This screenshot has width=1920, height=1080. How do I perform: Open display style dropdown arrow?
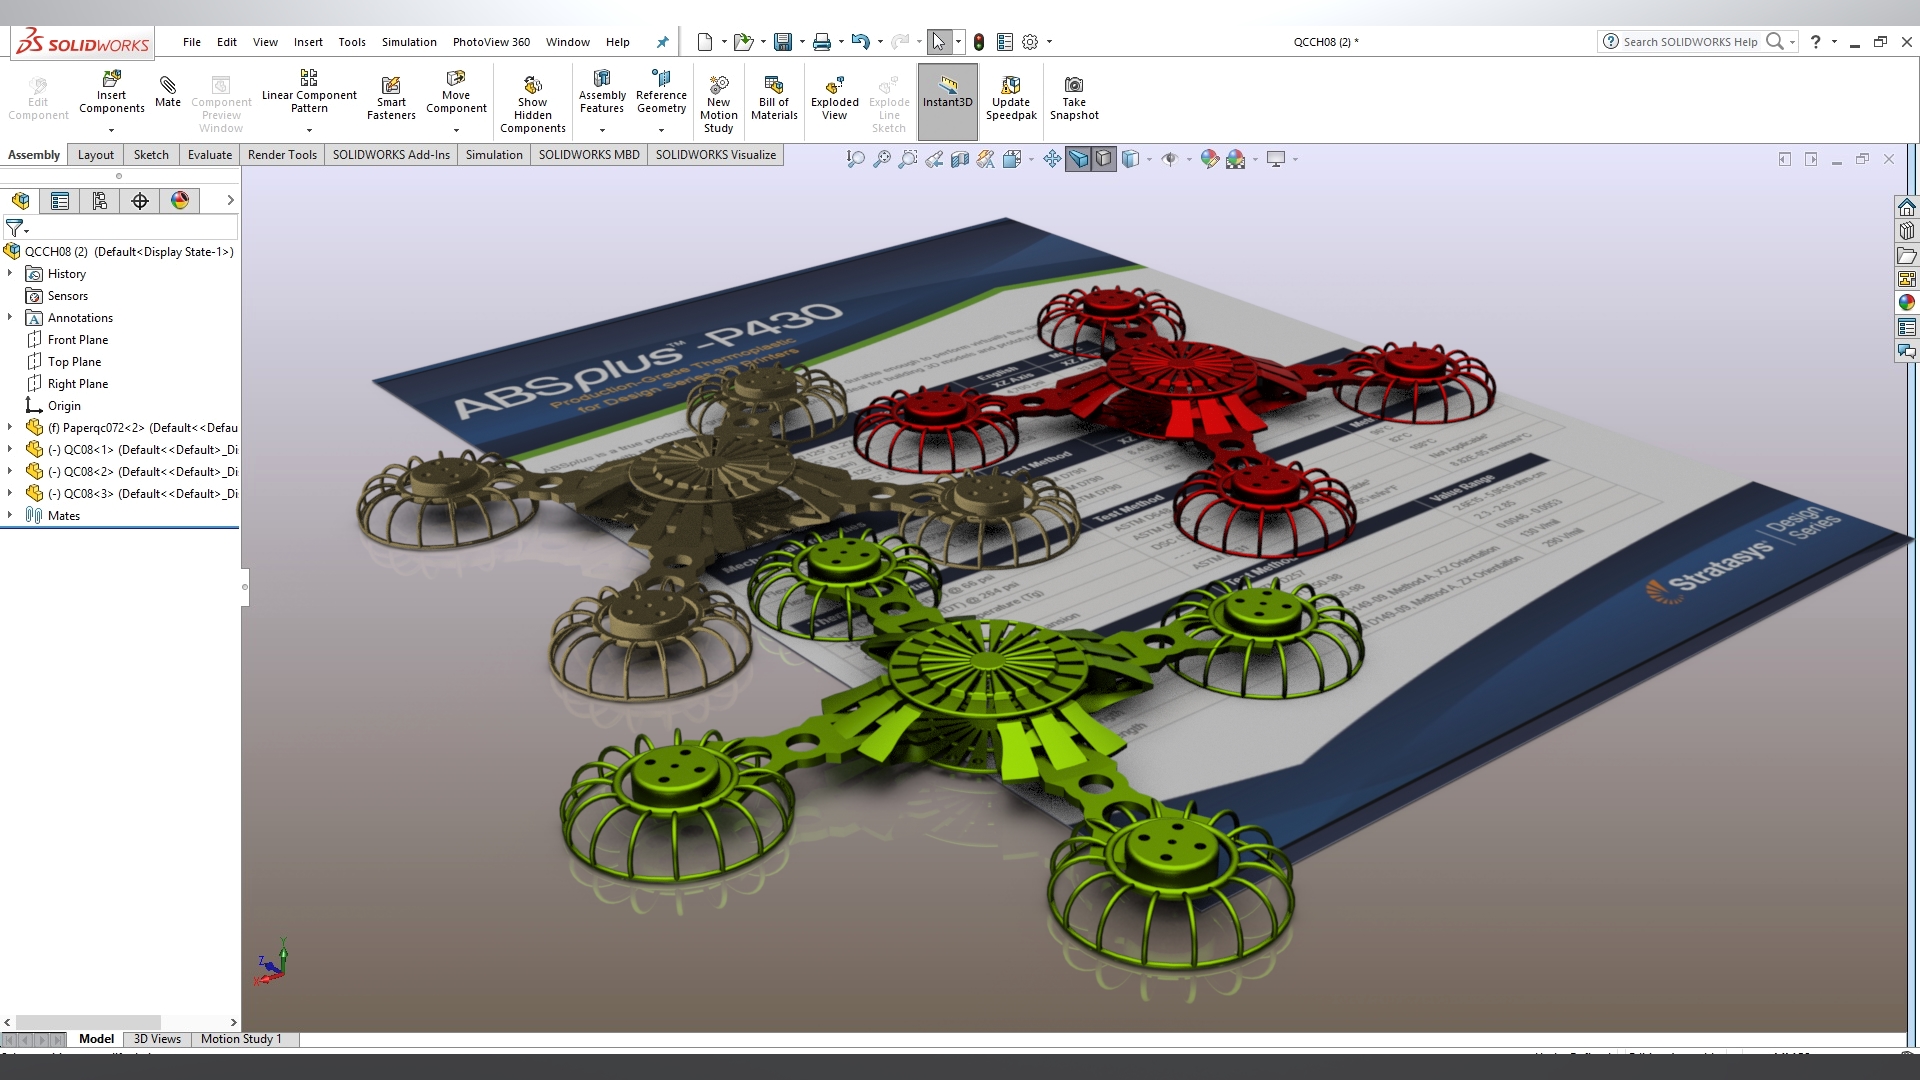(x=1149, y=159)
